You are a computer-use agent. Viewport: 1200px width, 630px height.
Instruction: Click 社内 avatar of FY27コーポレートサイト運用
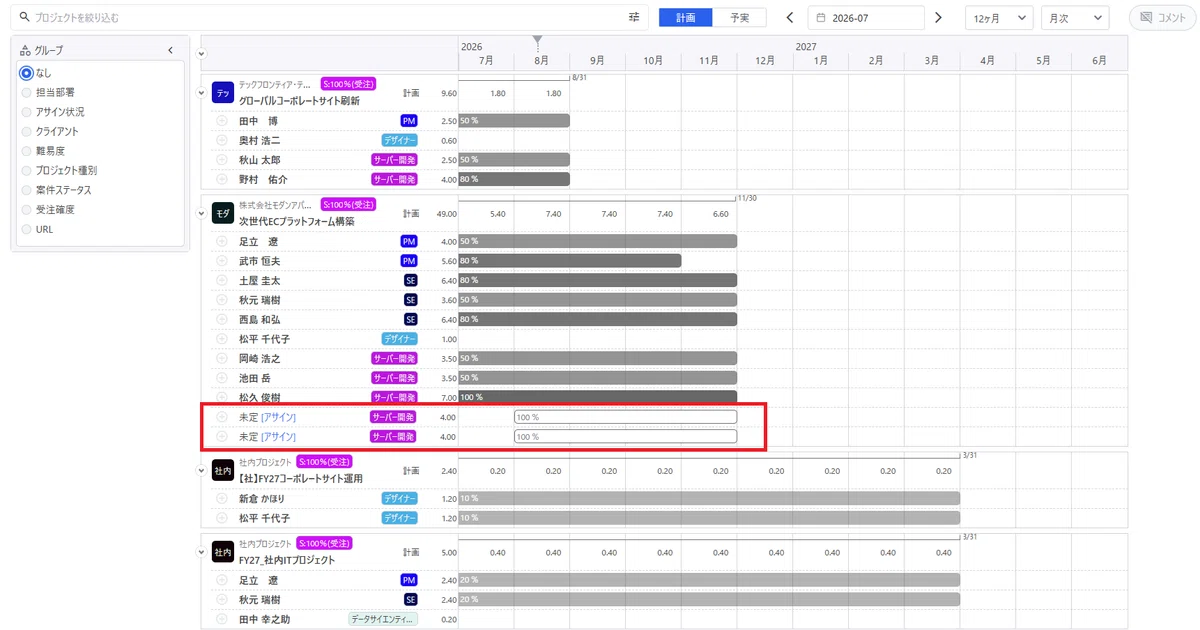pyautogui.click(x=223, y=470)
